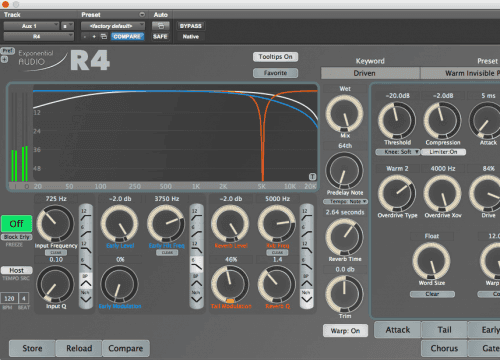Viewport: 500px width, 360px height.
Task: Toggle automation SAFE mode
Action: 160,37
